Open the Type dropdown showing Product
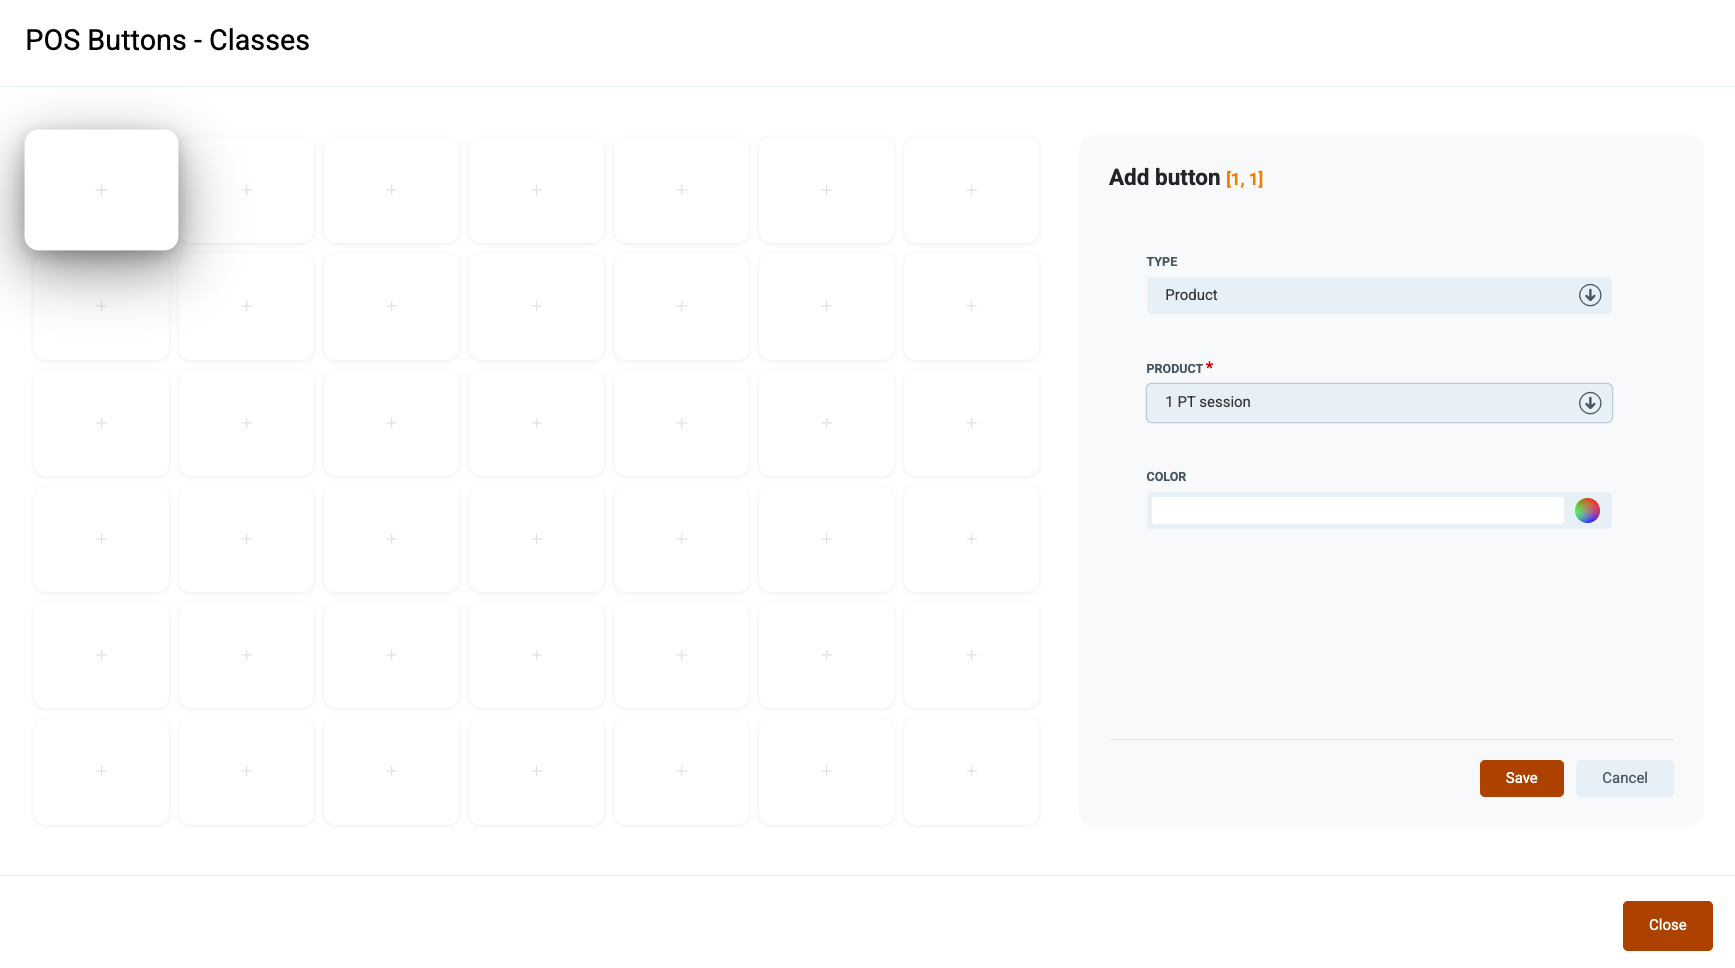The width and height of the screenshot is (1735, 968). (1379, 295)
